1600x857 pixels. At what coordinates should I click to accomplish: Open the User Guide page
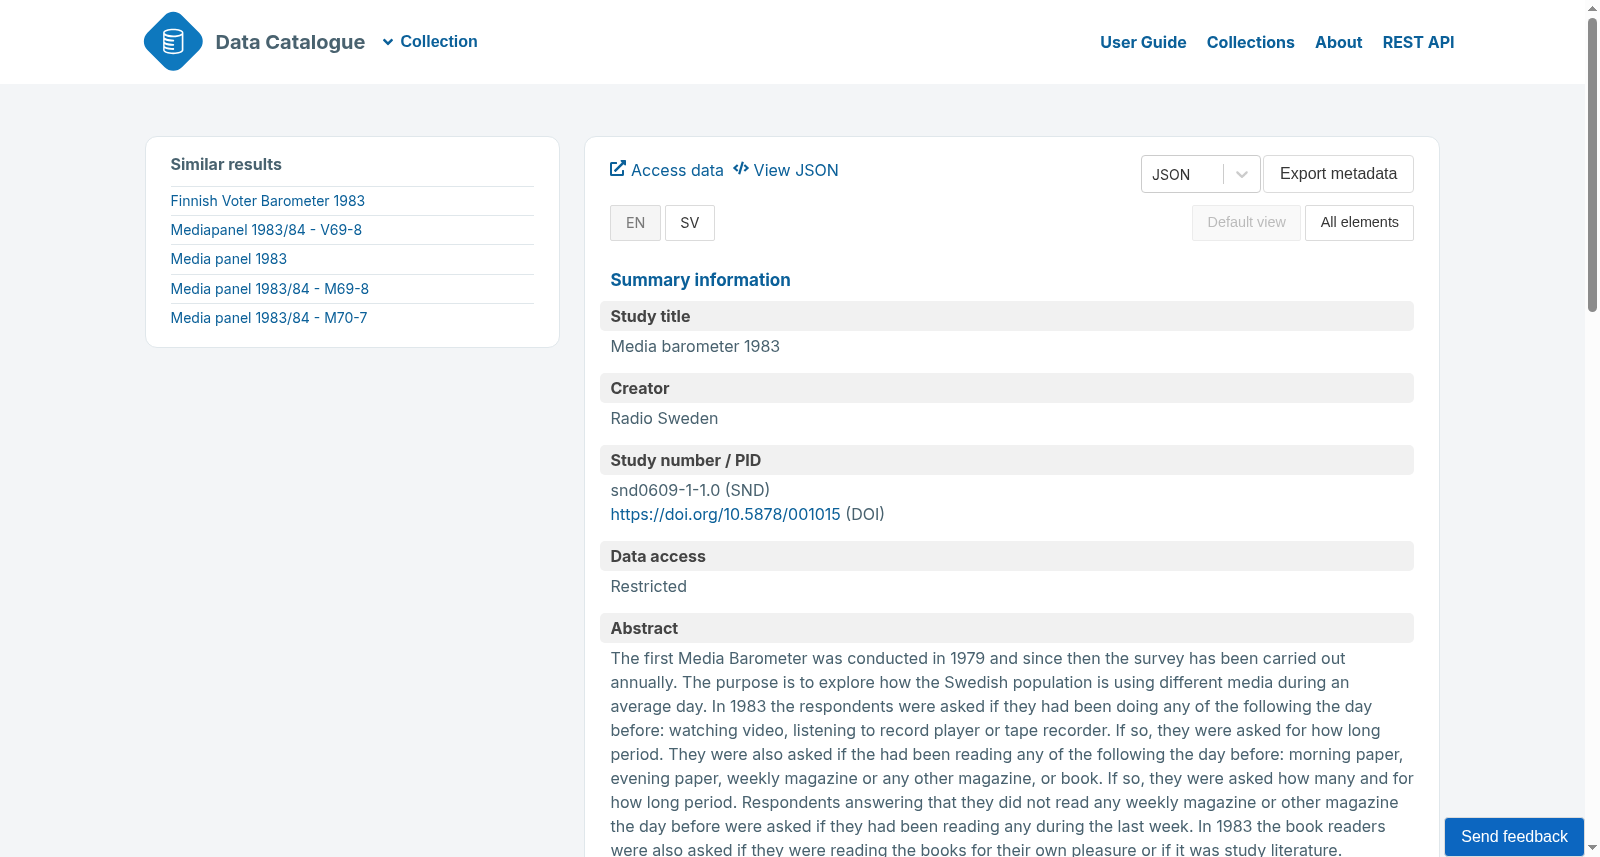(1143, 42)
